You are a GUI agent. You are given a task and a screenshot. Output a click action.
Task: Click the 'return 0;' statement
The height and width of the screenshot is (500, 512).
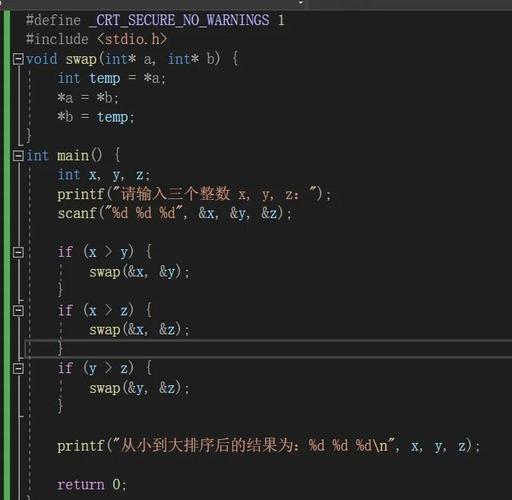click(x=92, y=485)
